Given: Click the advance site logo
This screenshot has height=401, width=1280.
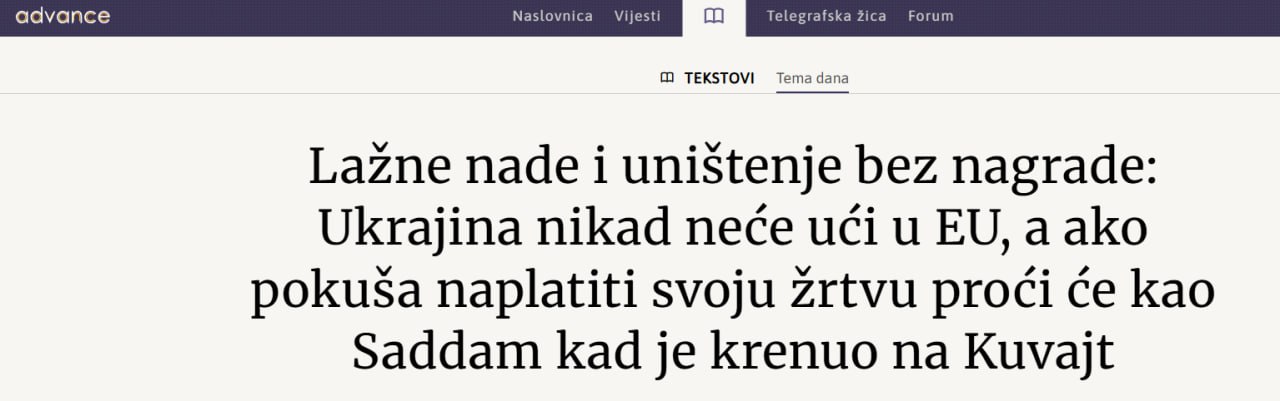Looking at the screenshot, I should pos(63,16).
